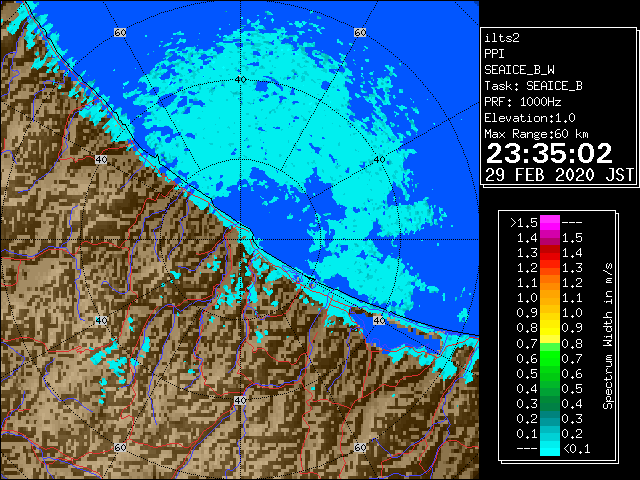Click the 40 km ring label due north over sea
Viewport: 640px width, 480px height.
pyautogui.click(x=240, y=80)
